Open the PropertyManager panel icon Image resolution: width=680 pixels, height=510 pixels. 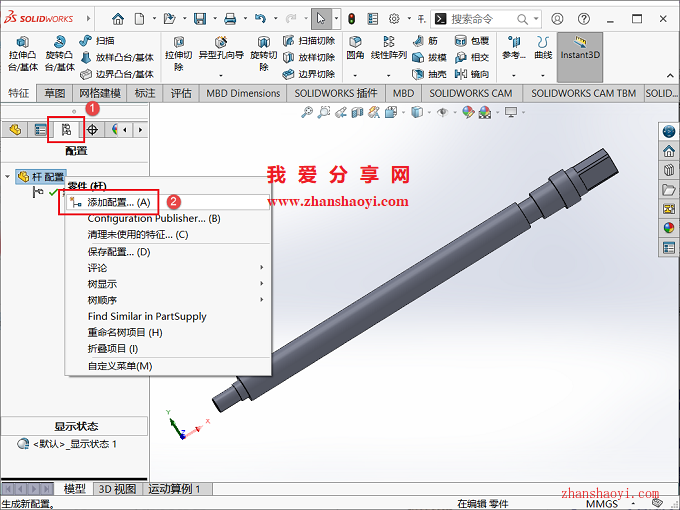(40, 129)
